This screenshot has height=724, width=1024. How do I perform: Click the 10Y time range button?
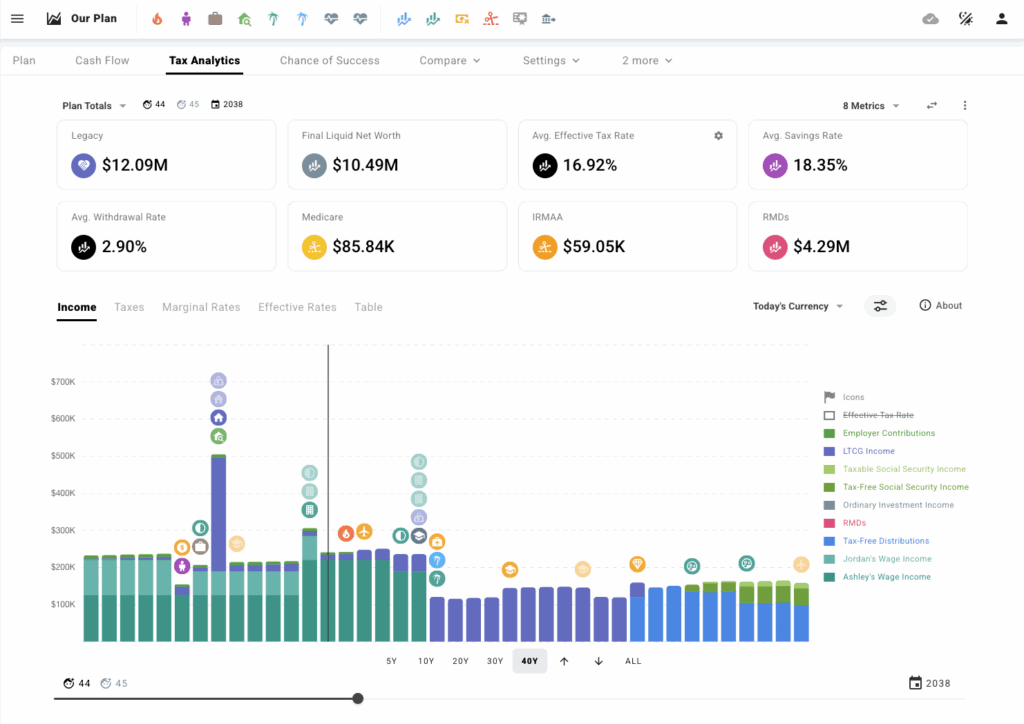425,661
